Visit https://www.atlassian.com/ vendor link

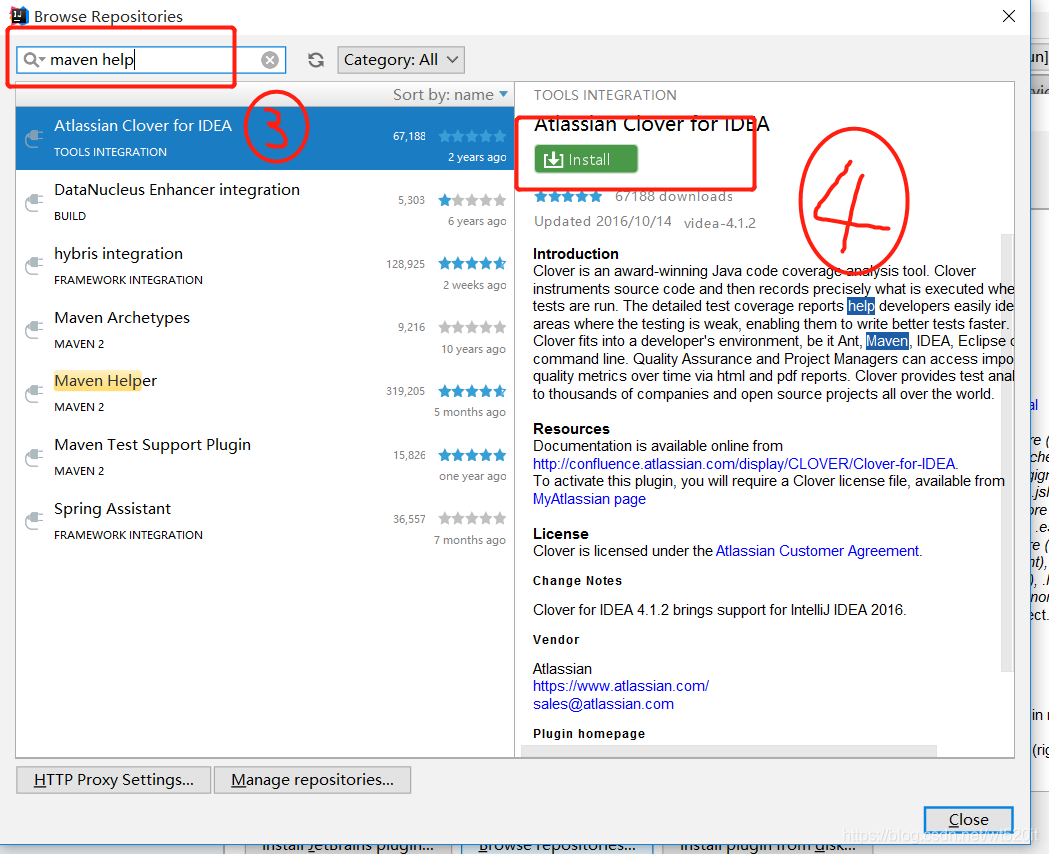tap(621, 686)
